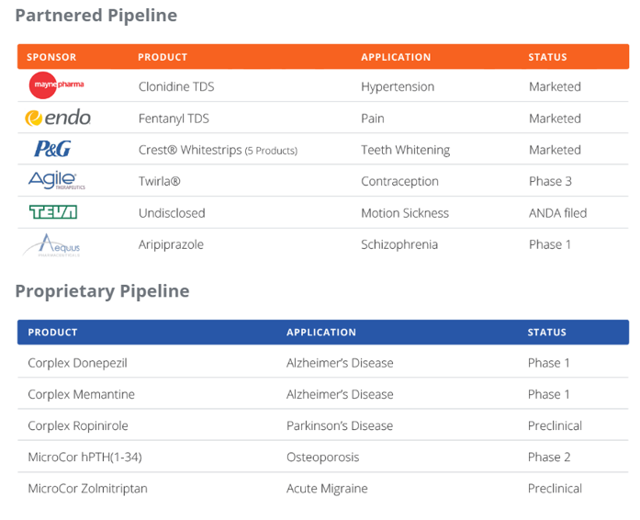Image resolution: width=640 pixels, height=520 pixels.
Task: Click Alzheimer's Disease for Corplex Memantine
Action: click(340, 394)
